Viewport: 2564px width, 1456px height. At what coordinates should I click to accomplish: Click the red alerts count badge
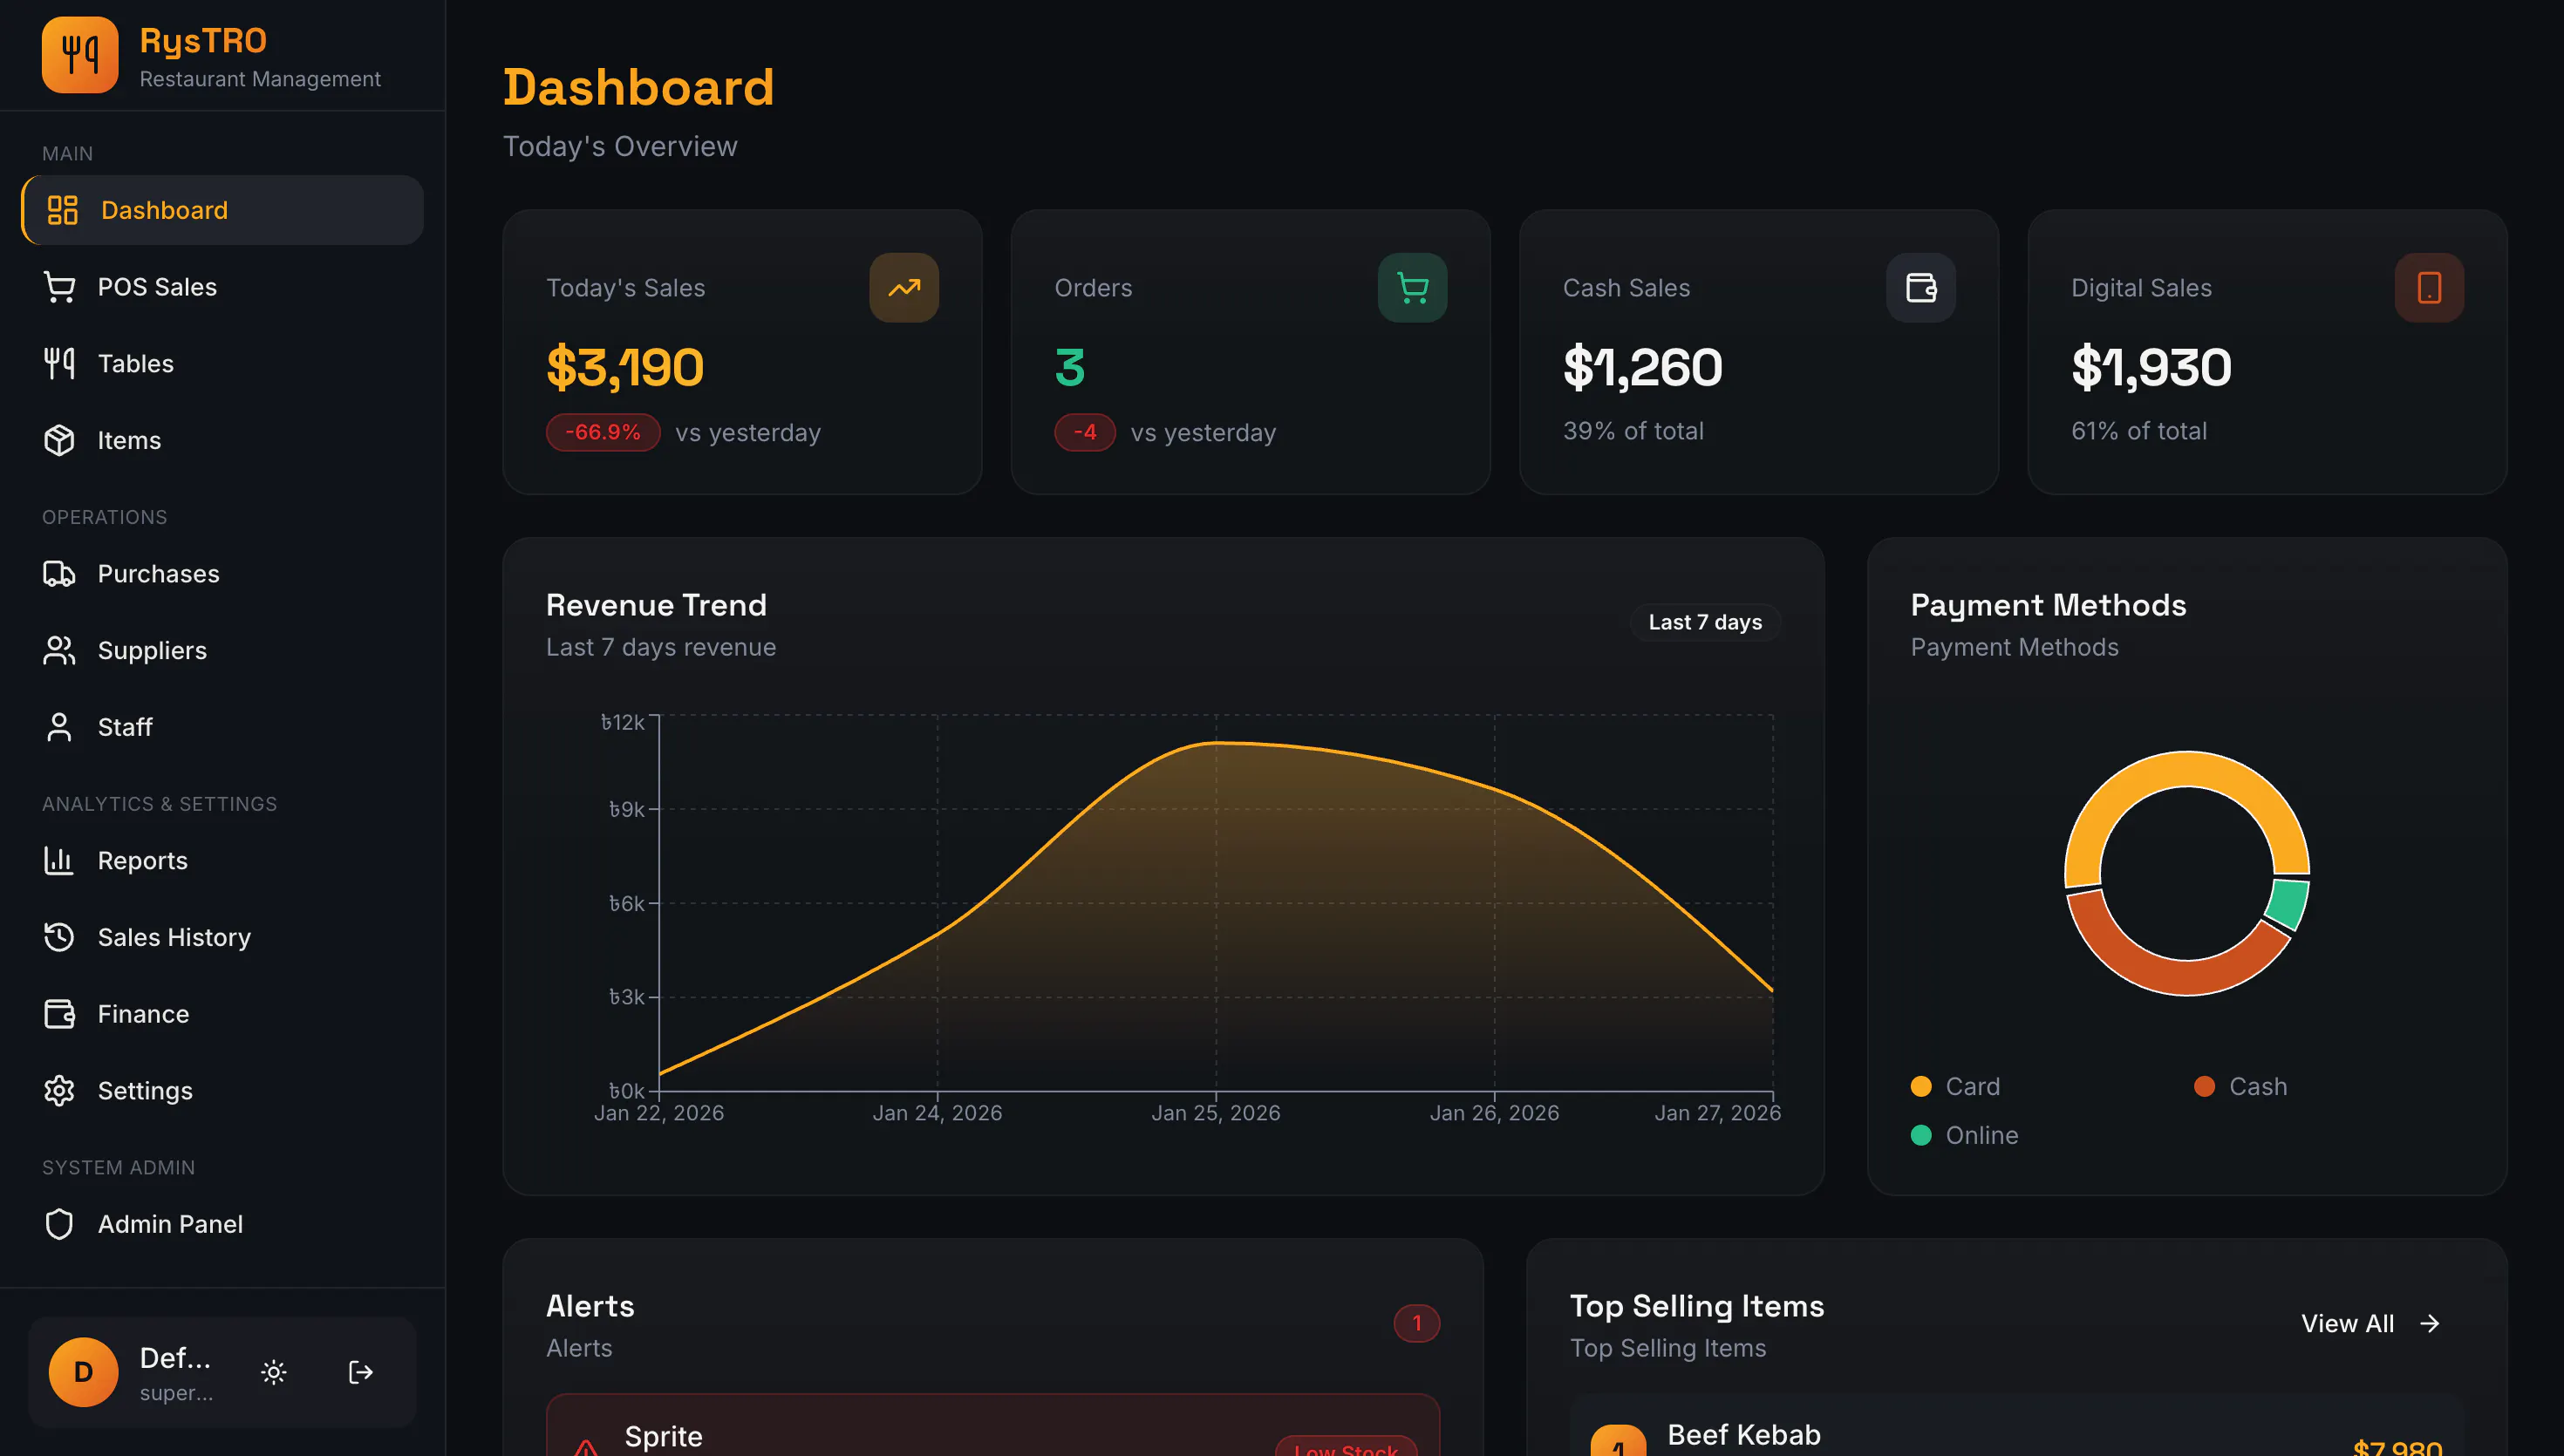[x=1416, y=1324]
